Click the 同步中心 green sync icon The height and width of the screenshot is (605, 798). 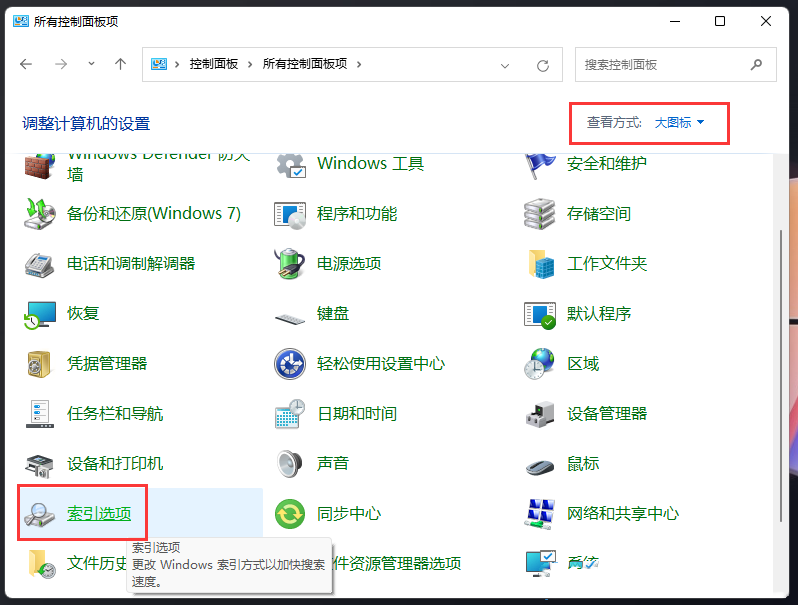289,514
